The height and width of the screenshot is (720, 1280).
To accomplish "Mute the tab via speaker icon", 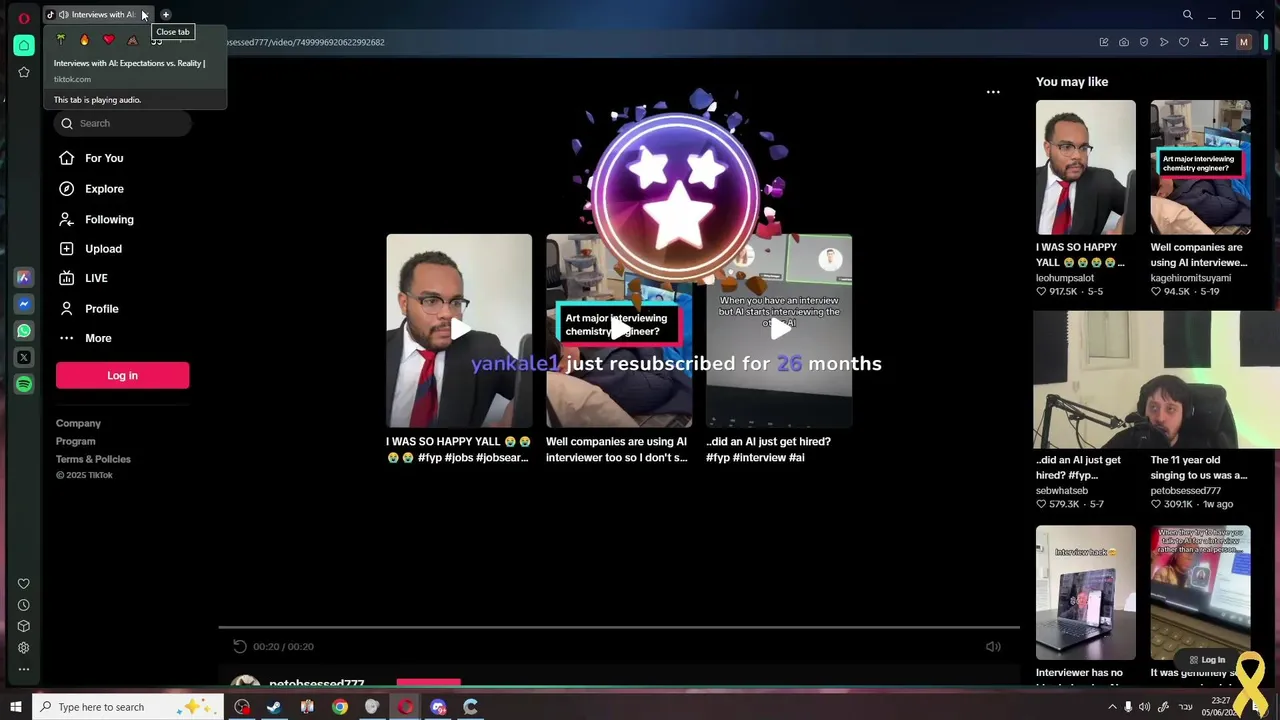I will point(63,15).
